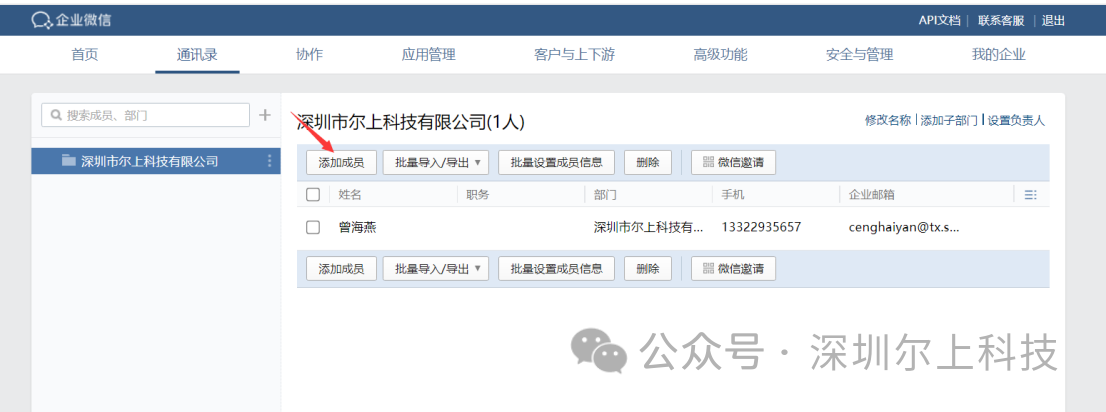Expand bottom 批量导入/导出 dropdown
The height and width of the screenshot is (412, 1106).
point(436,268)
